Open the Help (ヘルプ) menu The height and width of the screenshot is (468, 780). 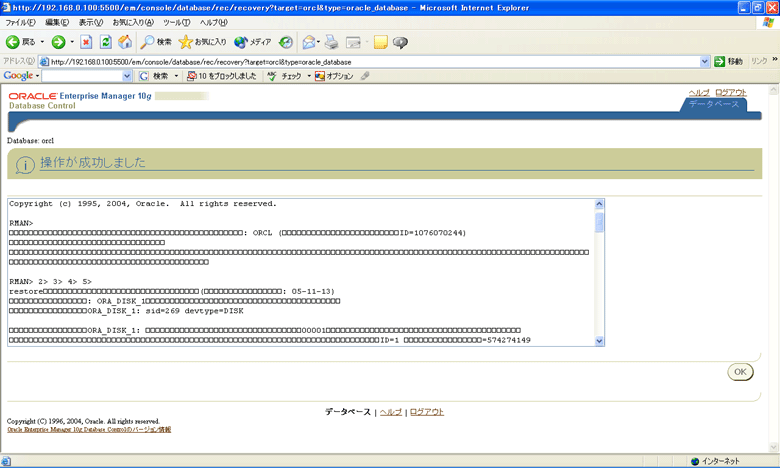(213, 22)
